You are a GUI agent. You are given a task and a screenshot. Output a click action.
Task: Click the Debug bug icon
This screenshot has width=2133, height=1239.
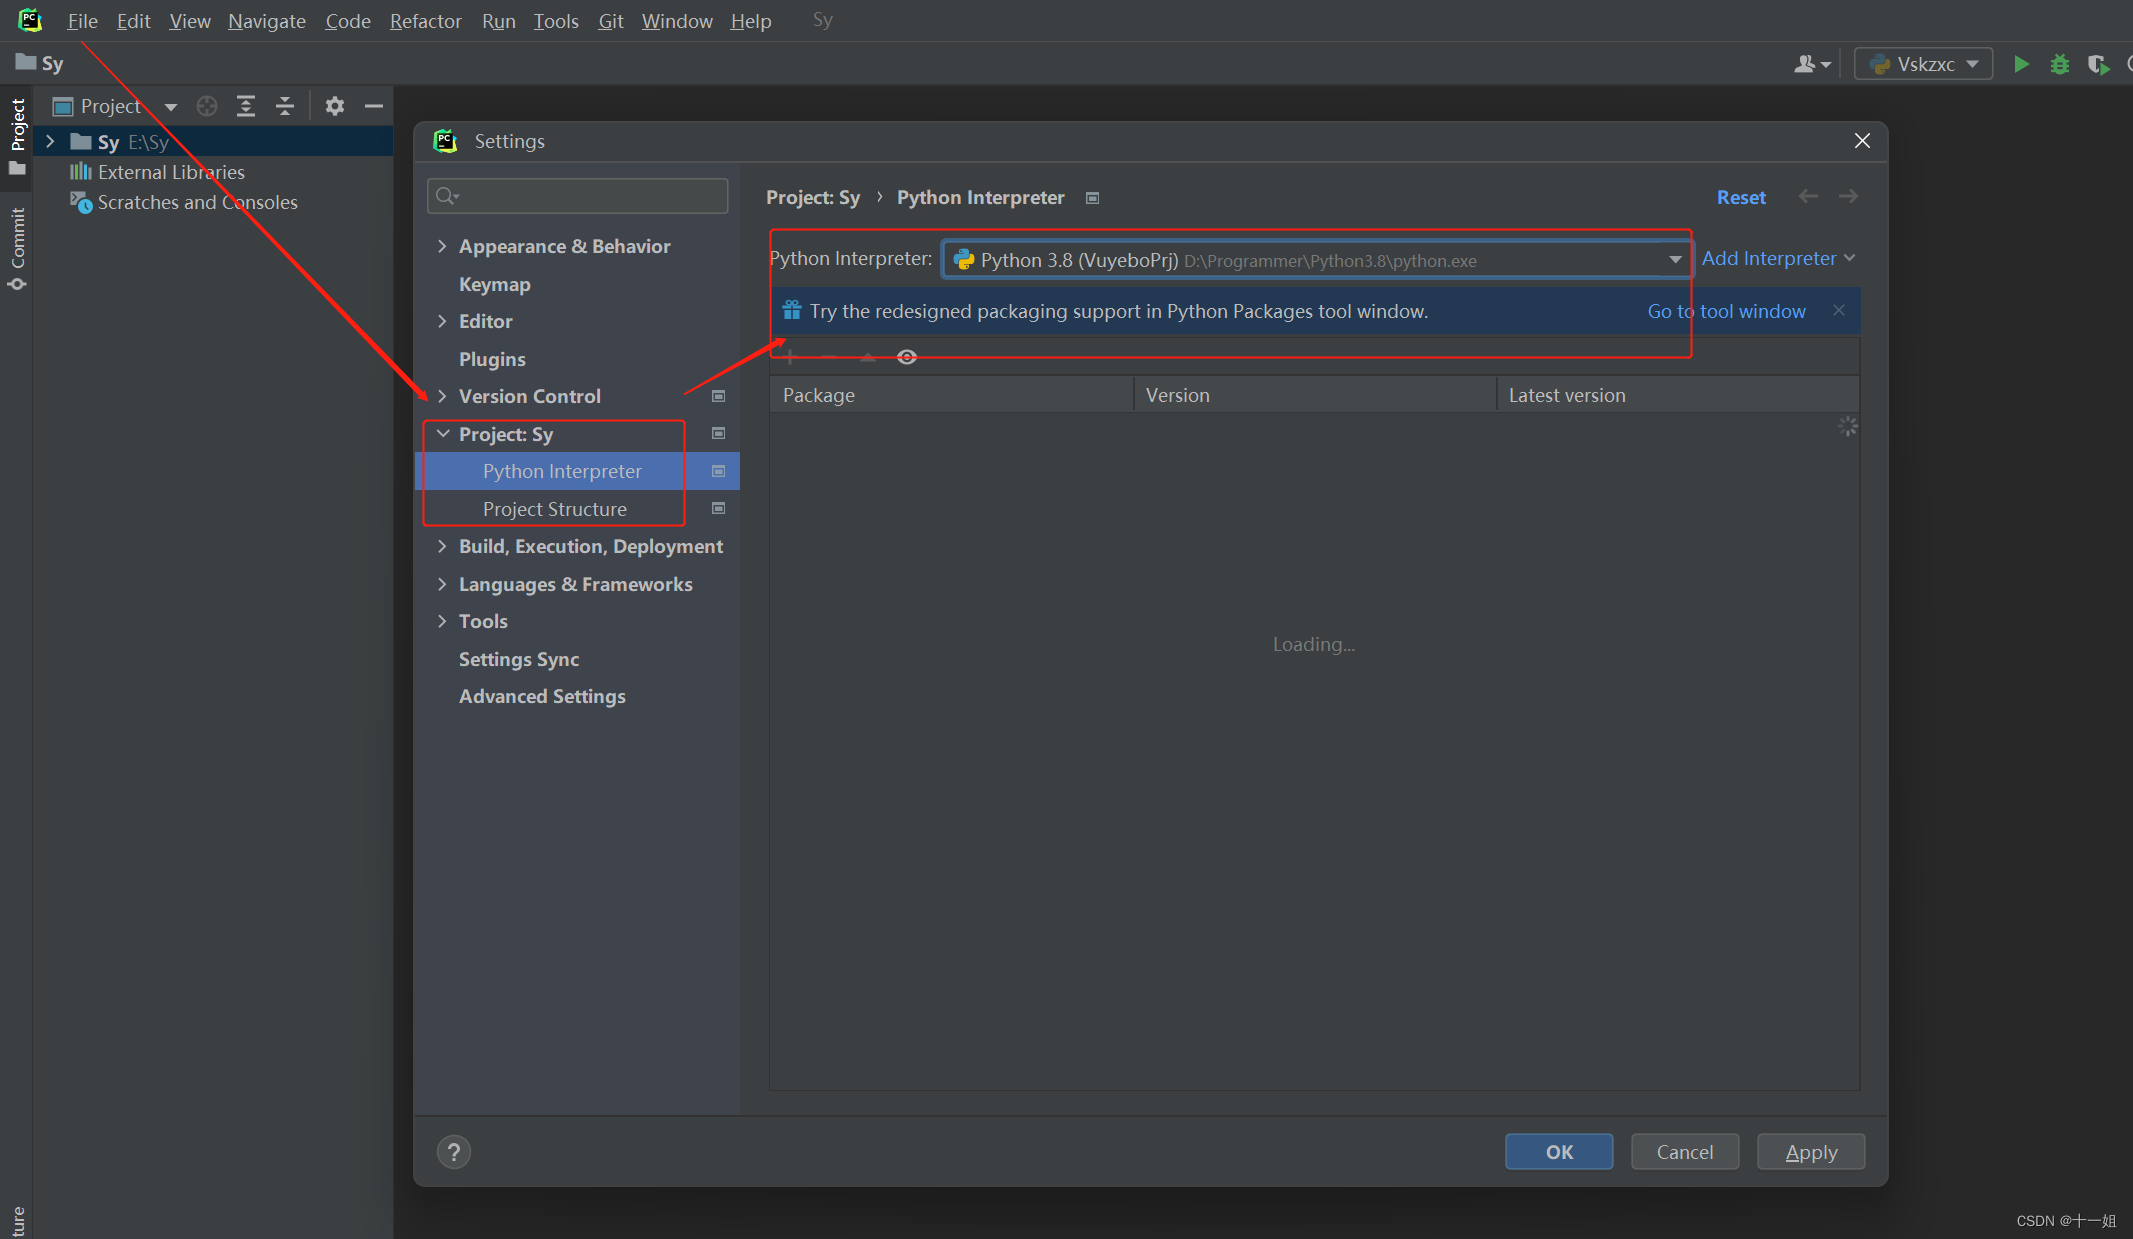pyautogui.click(x=2059, y=64)
